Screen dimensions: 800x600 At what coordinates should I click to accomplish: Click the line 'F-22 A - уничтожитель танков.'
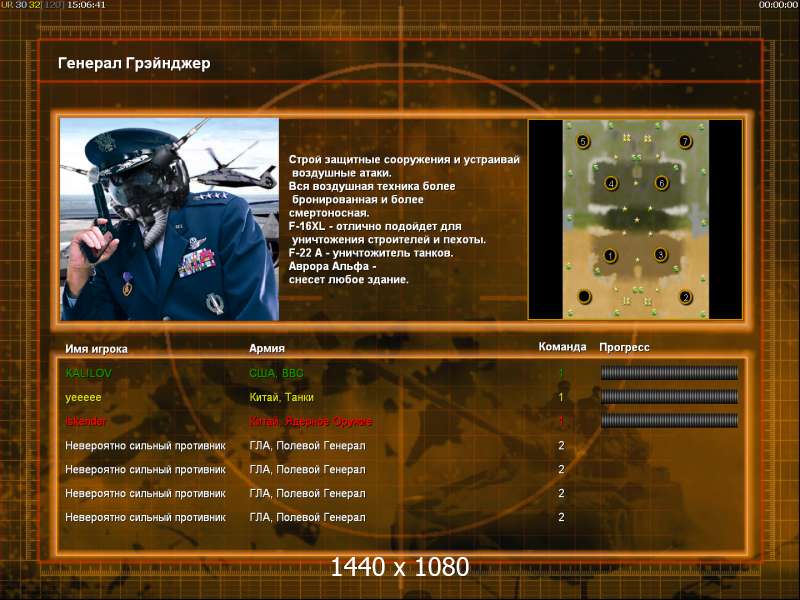click(x=371, y=253)
